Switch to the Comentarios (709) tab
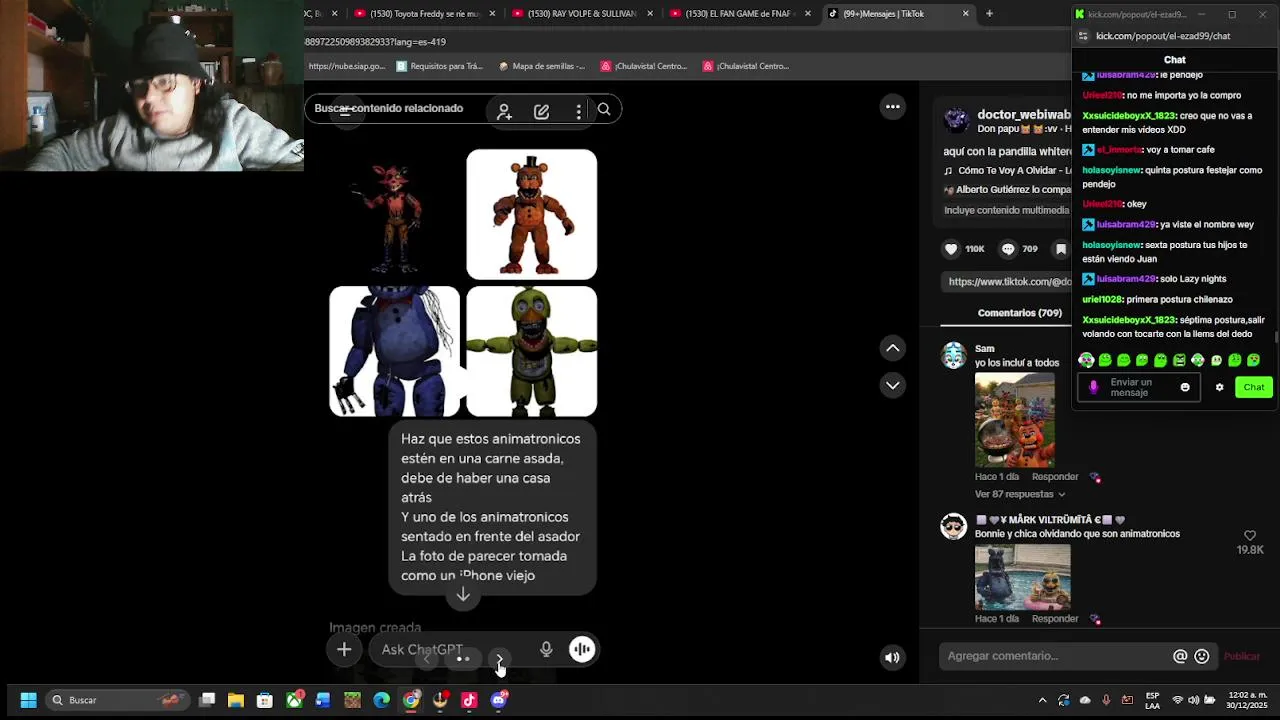The image size is (1280, 720). pos(1019,313)
